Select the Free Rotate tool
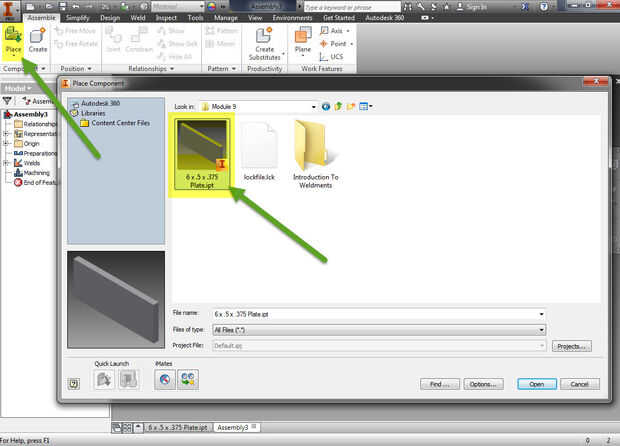The image size is (620, 446). point(76,44)
